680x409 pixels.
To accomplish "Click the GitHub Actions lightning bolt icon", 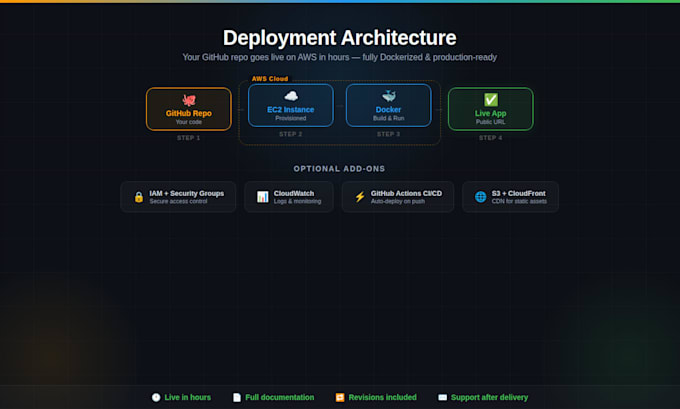I will pyautogui.click(x=360, y=197).
